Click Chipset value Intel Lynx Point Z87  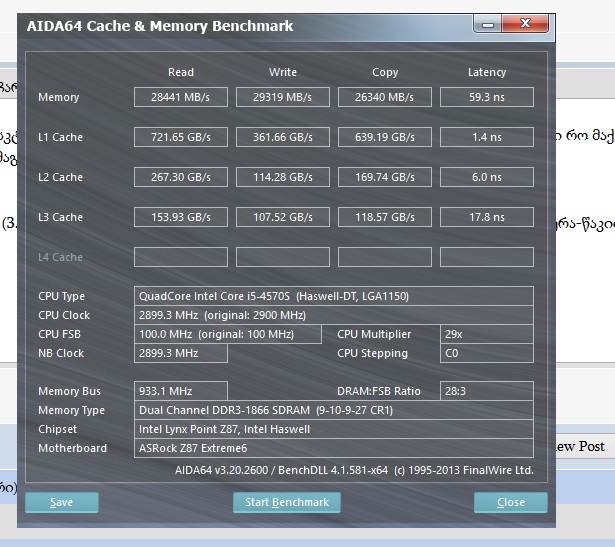tap(334, 429)
